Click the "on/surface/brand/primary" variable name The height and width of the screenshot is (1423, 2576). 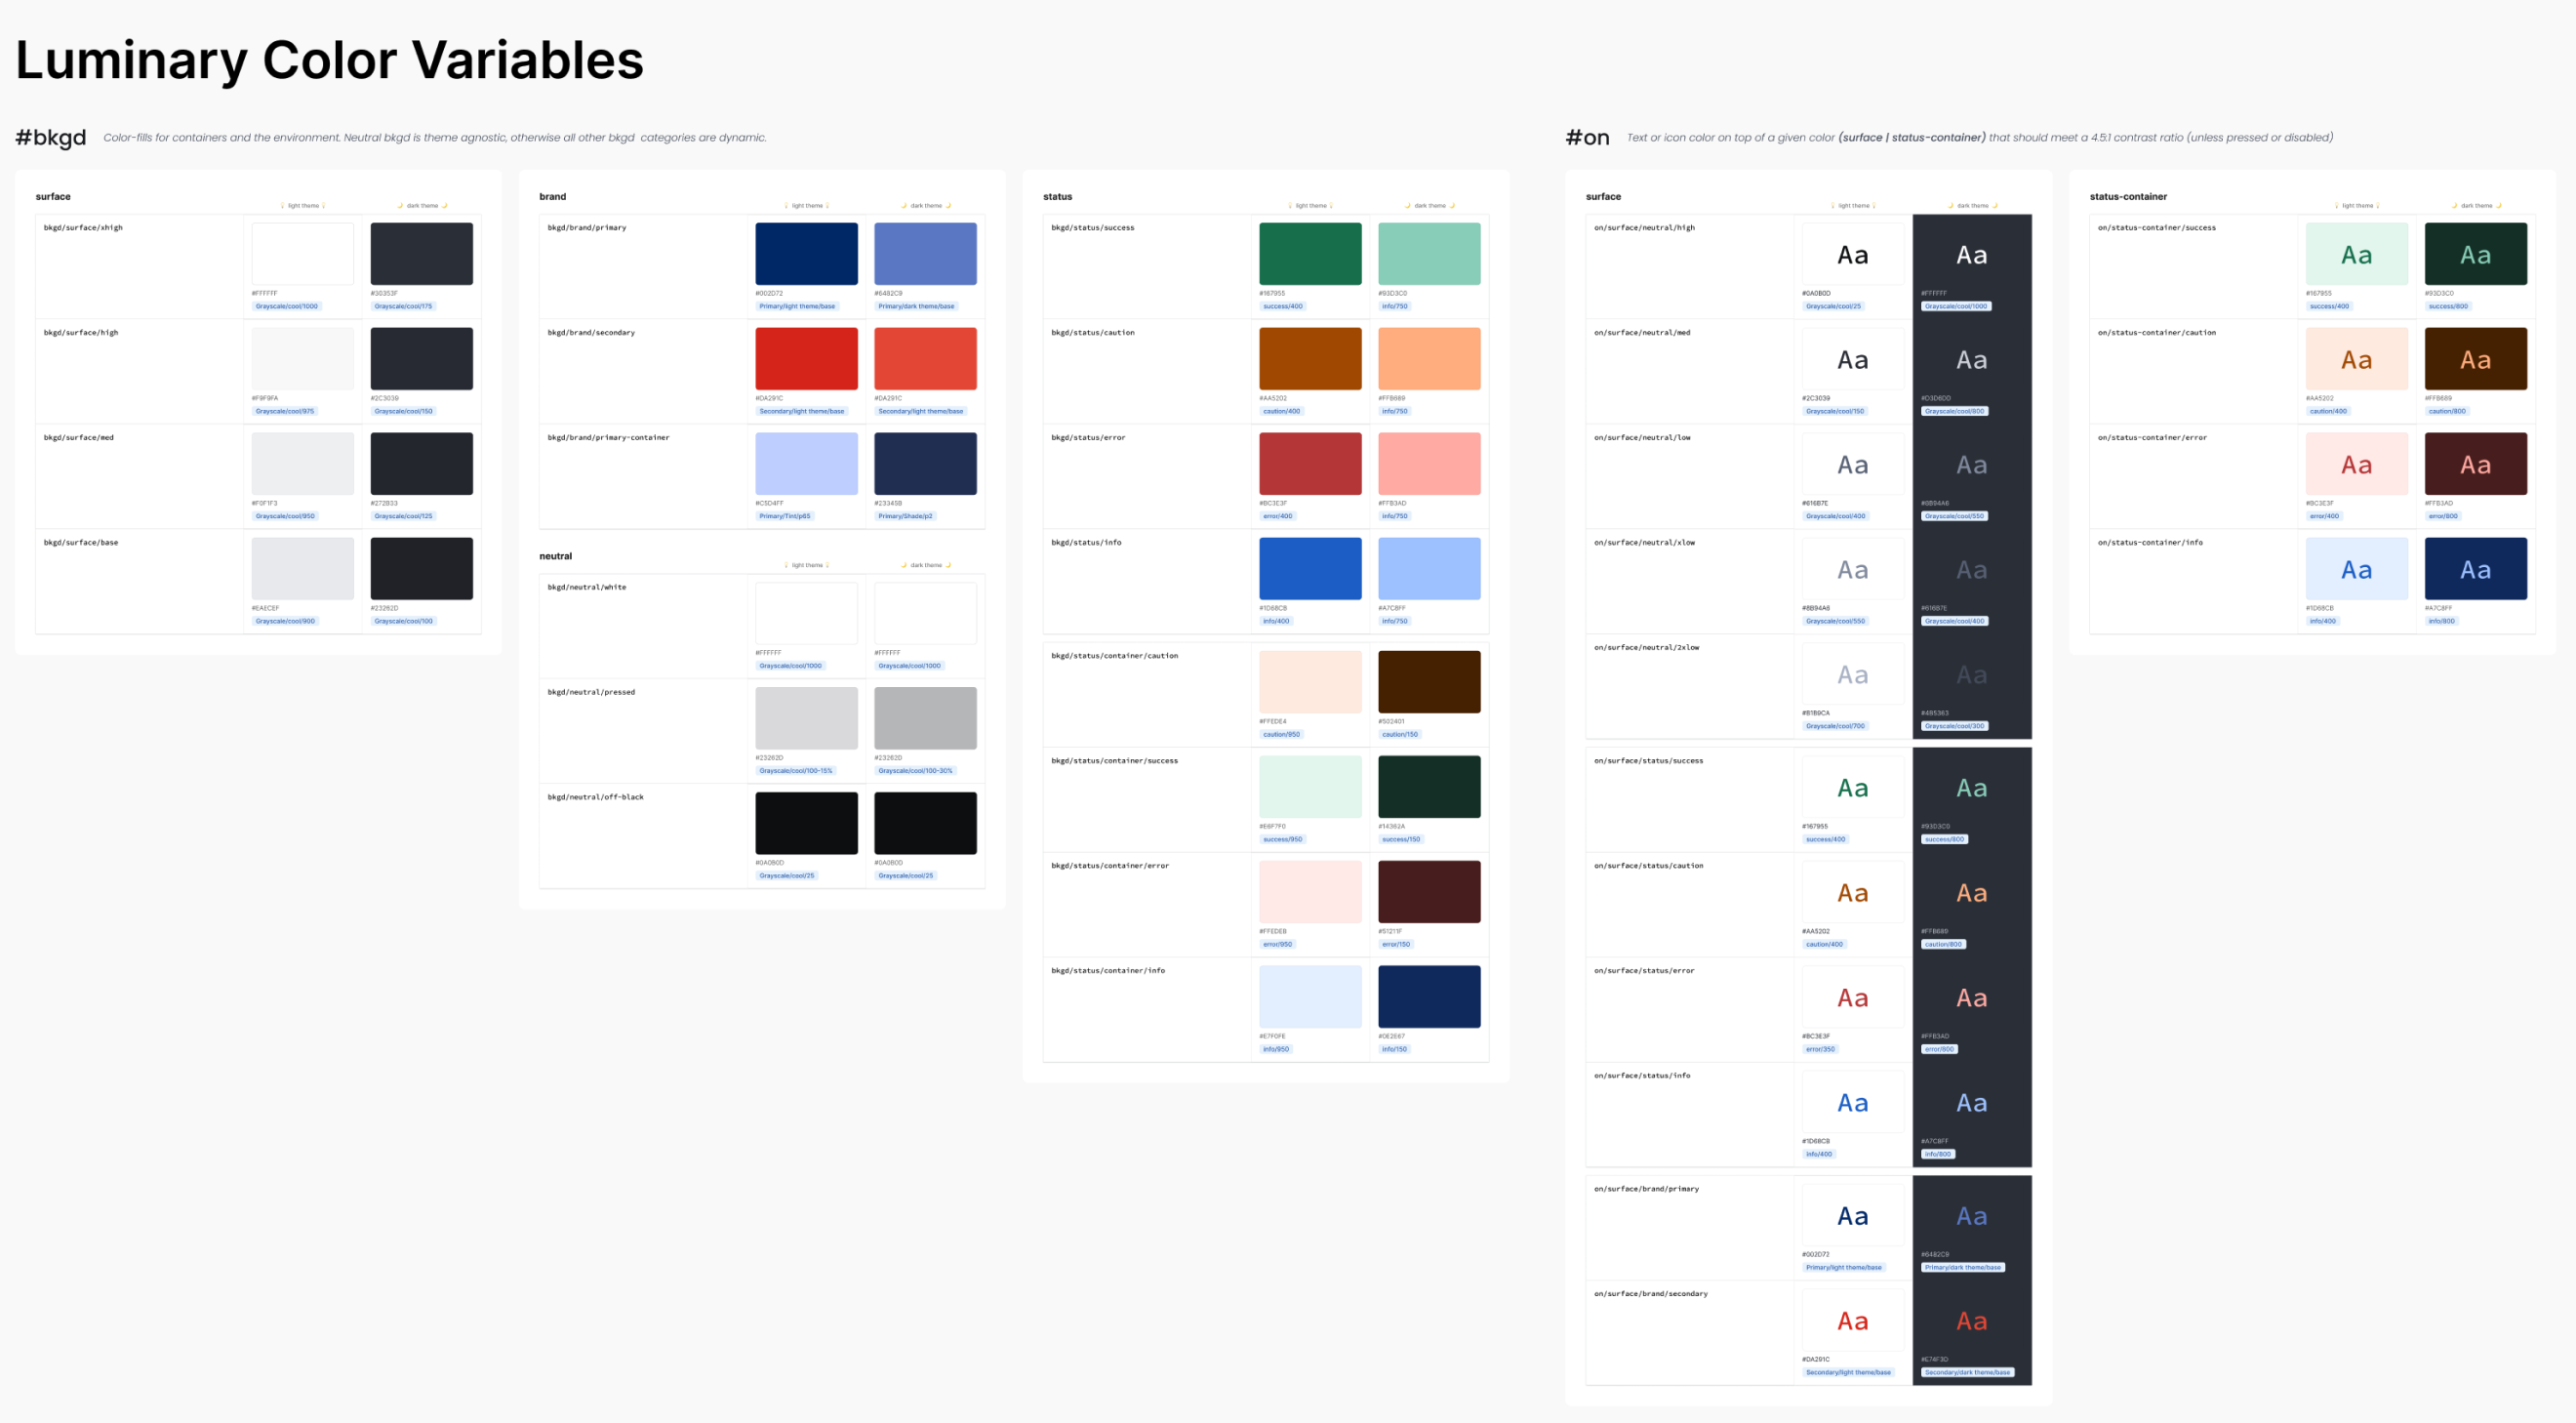1647,1189
